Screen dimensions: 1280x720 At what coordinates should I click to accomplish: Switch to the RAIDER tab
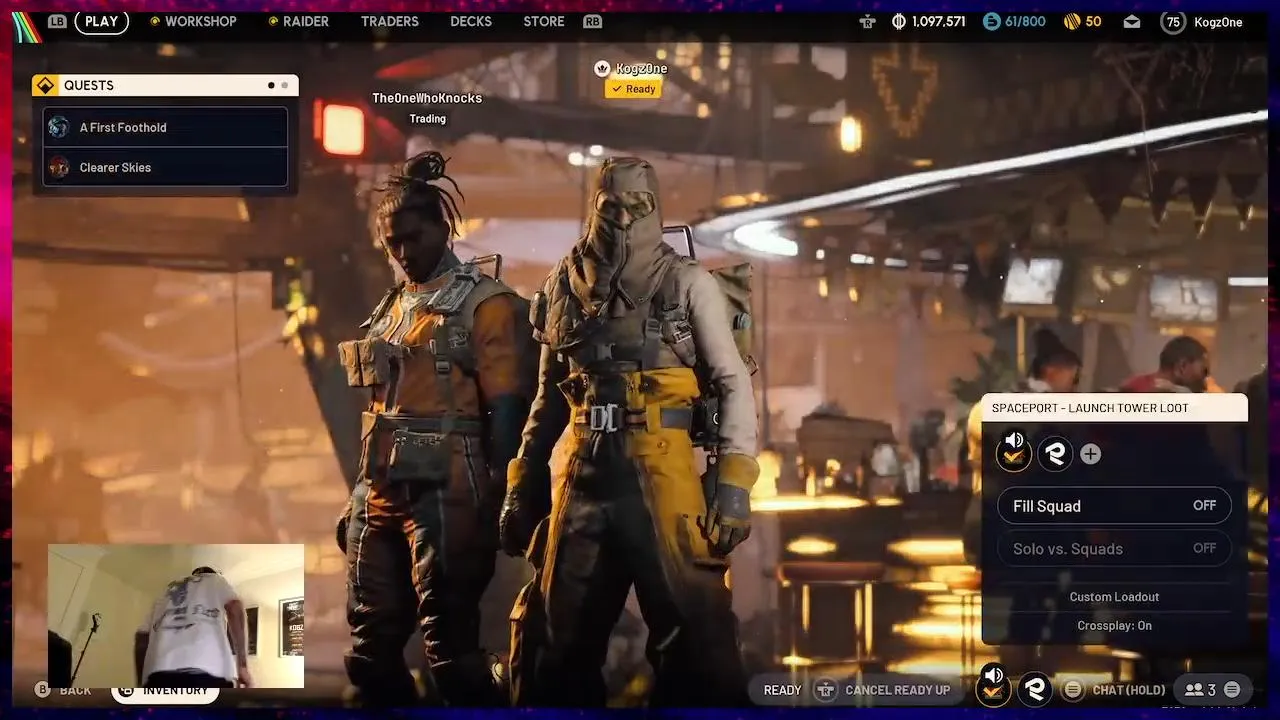[305, 21]
